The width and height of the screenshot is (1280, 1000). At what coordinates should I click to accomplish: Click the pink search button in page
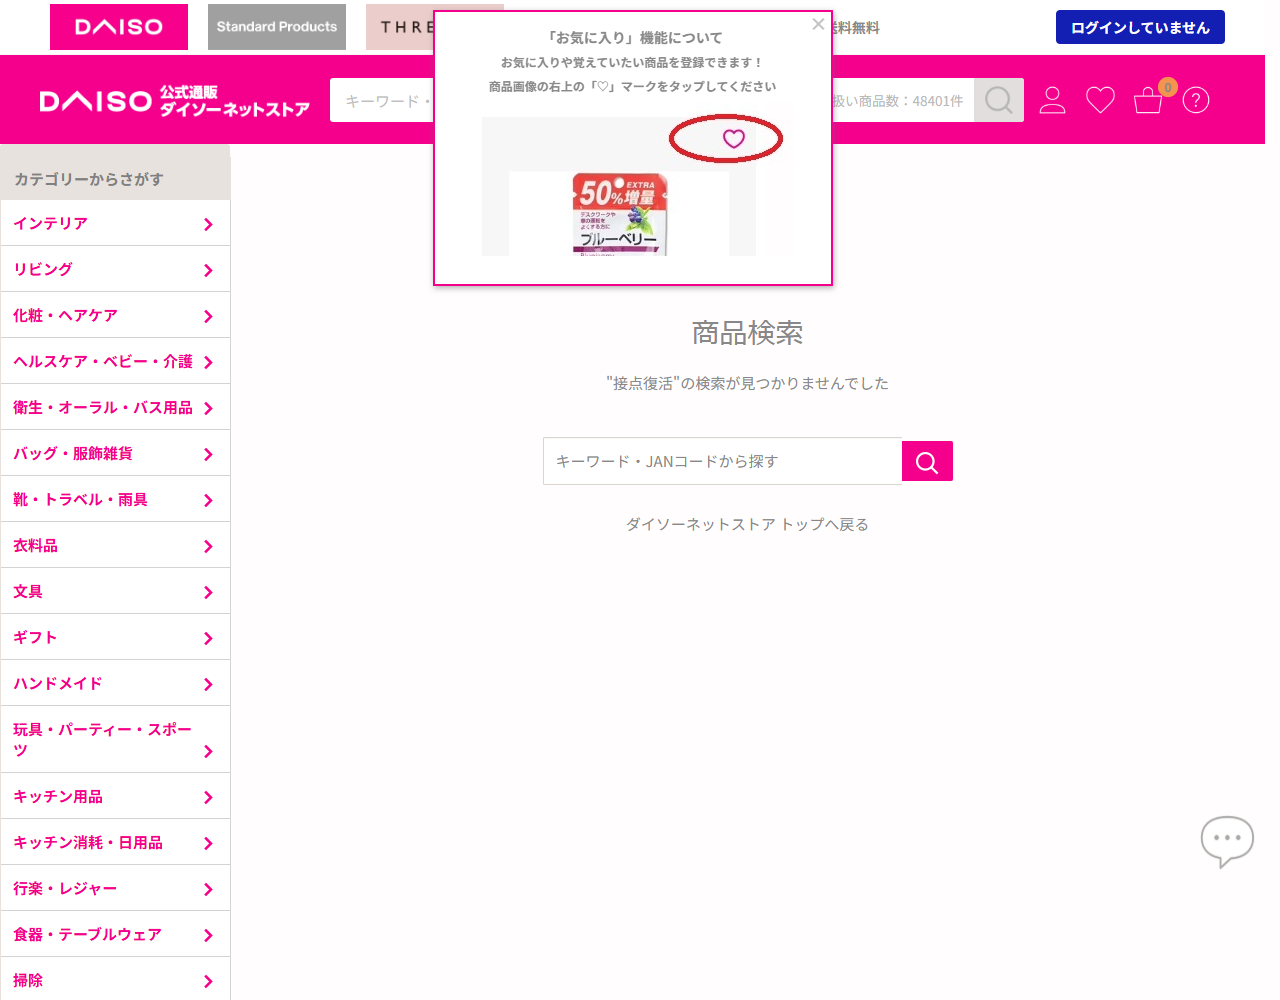click(927, 461)
